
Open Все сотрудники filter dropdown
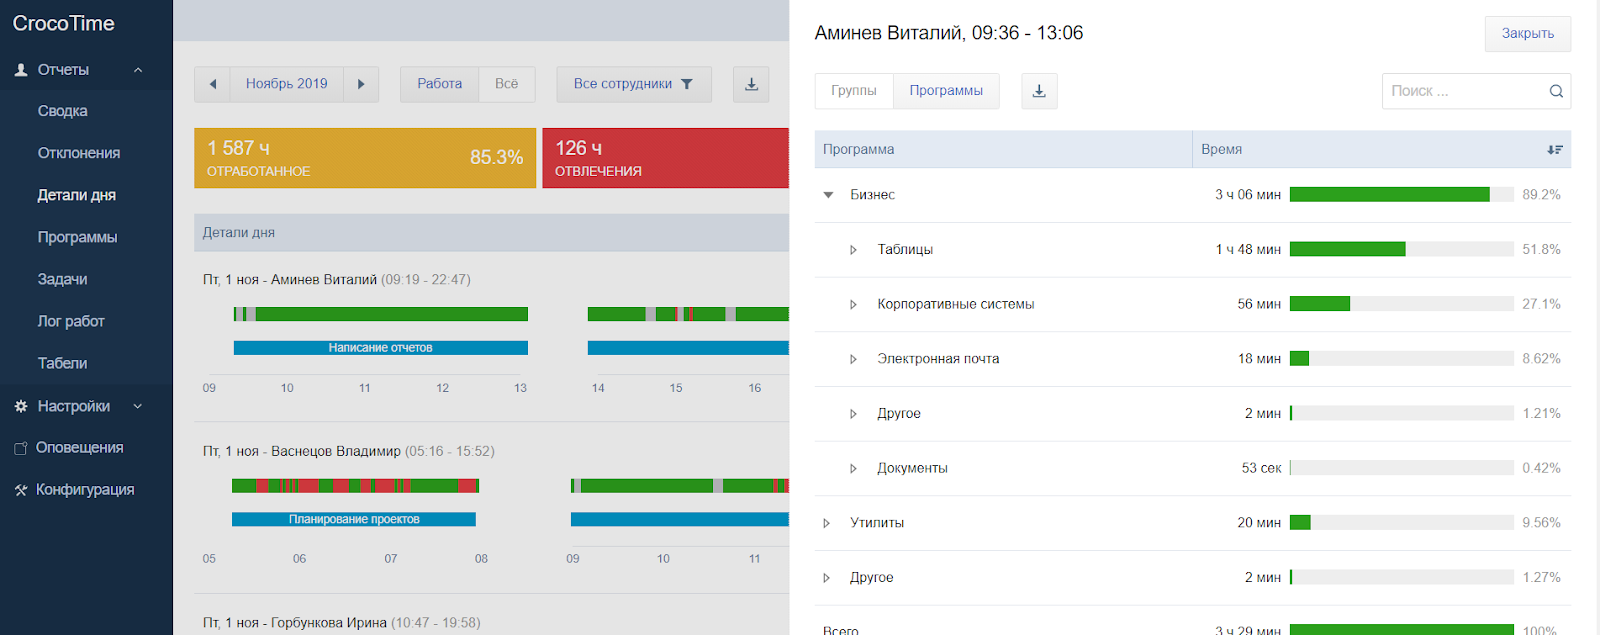click(633, 84)
